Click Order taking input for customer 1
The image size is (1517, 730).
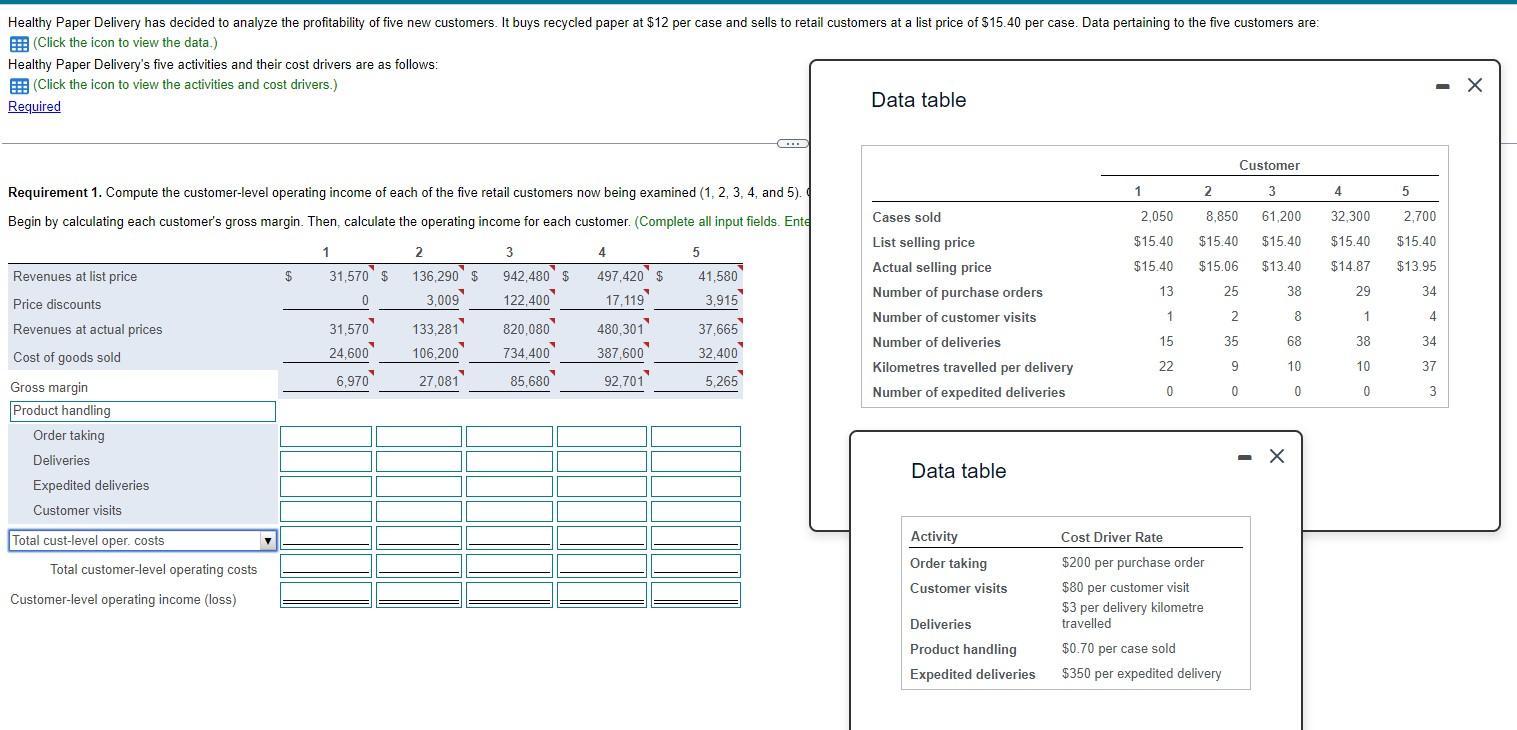325,435
